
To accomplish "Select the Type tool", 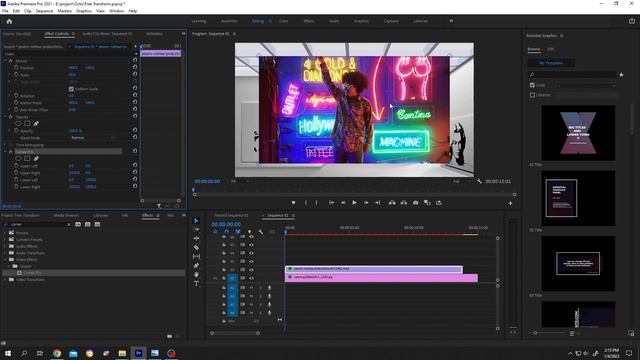I will (x=196, y=283).
